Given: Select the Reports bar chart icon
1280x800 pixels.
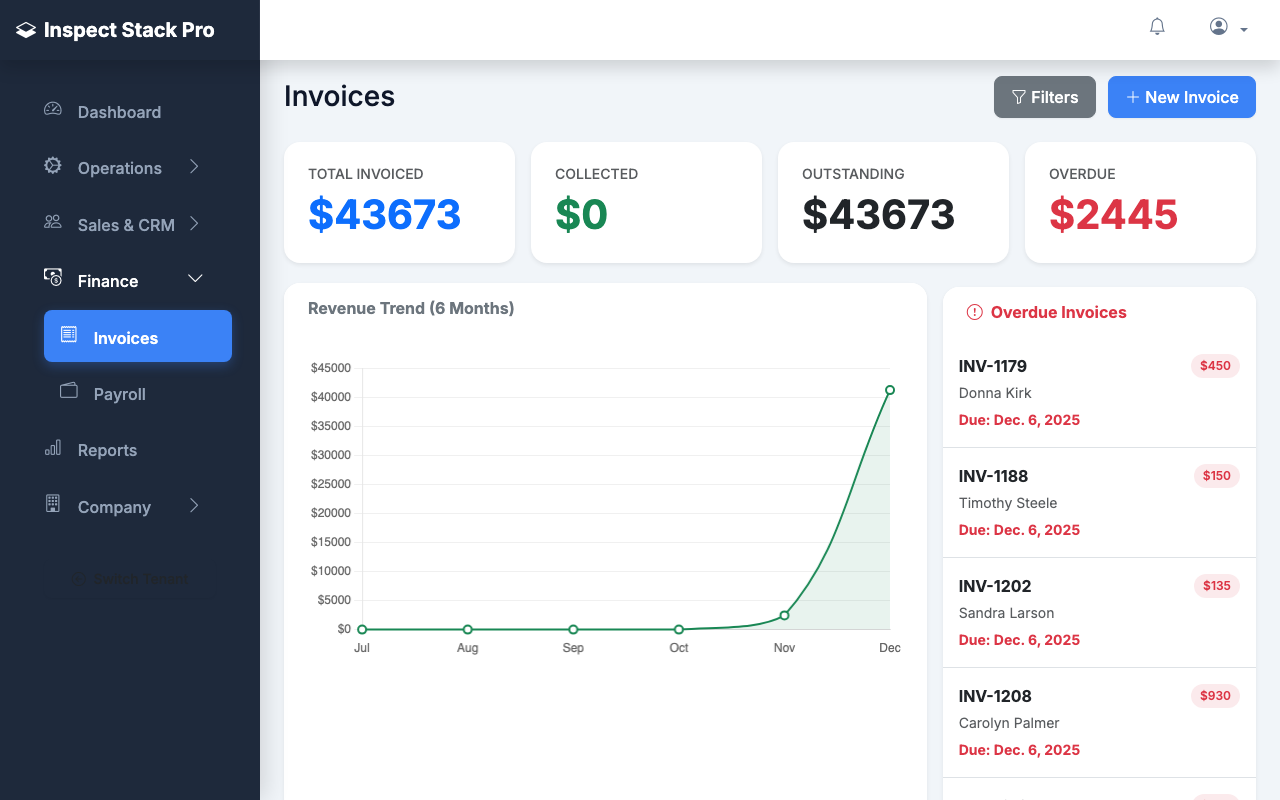Looking at the screenshot, I should (52, 449).
